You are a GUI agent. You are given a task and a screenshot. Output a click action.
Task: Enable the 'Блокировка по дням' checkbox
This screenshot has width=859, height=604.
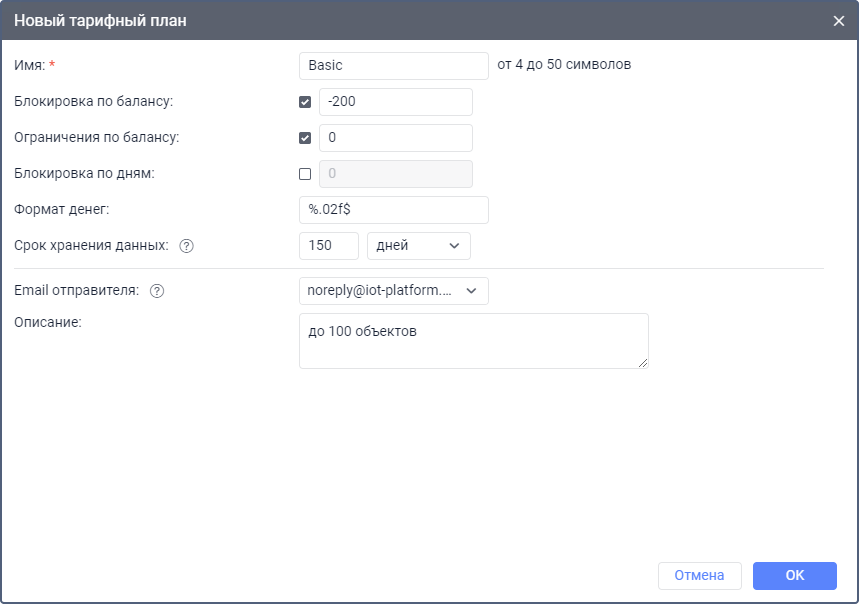coord(305,174)
